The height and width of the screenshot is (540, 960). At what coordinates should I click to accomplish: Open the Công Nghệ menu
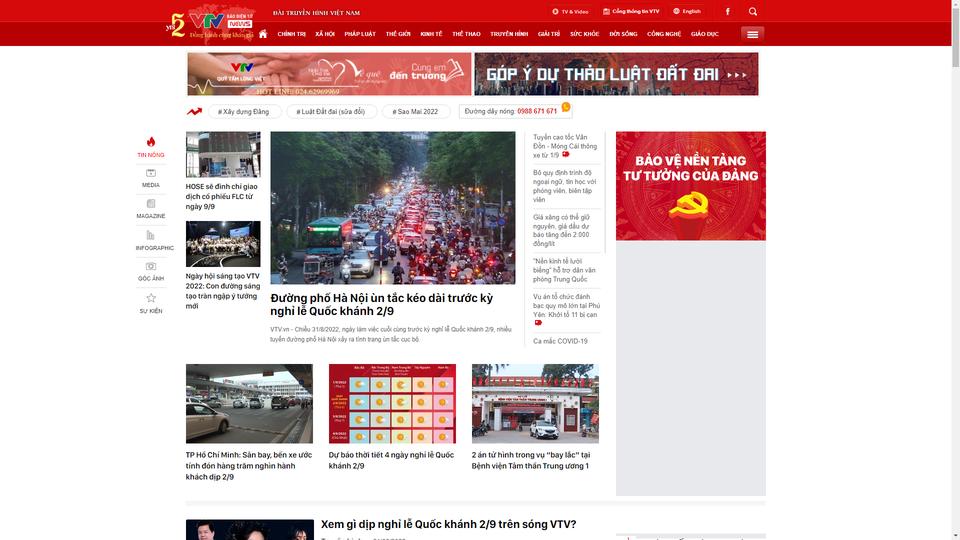click(664, 34)
